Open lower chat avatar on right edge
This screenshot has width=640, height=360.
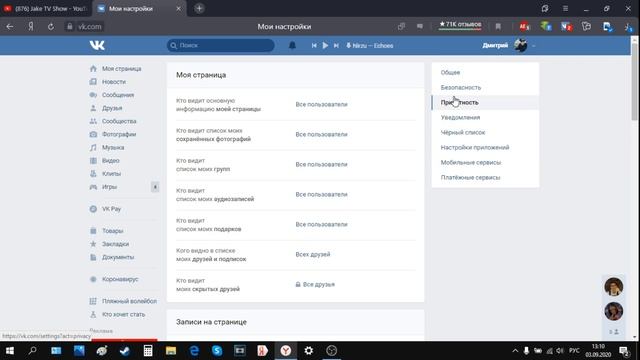[x=613, y=311]
